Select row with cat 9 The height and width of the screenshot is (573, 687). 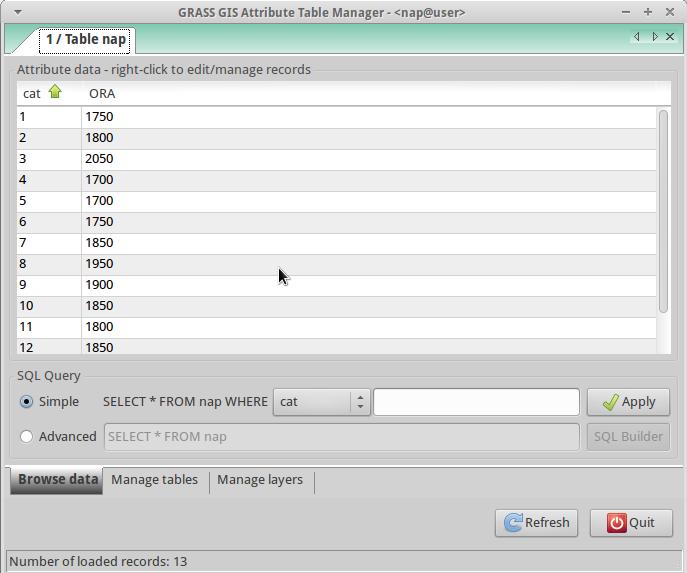(x=336, y=285)
